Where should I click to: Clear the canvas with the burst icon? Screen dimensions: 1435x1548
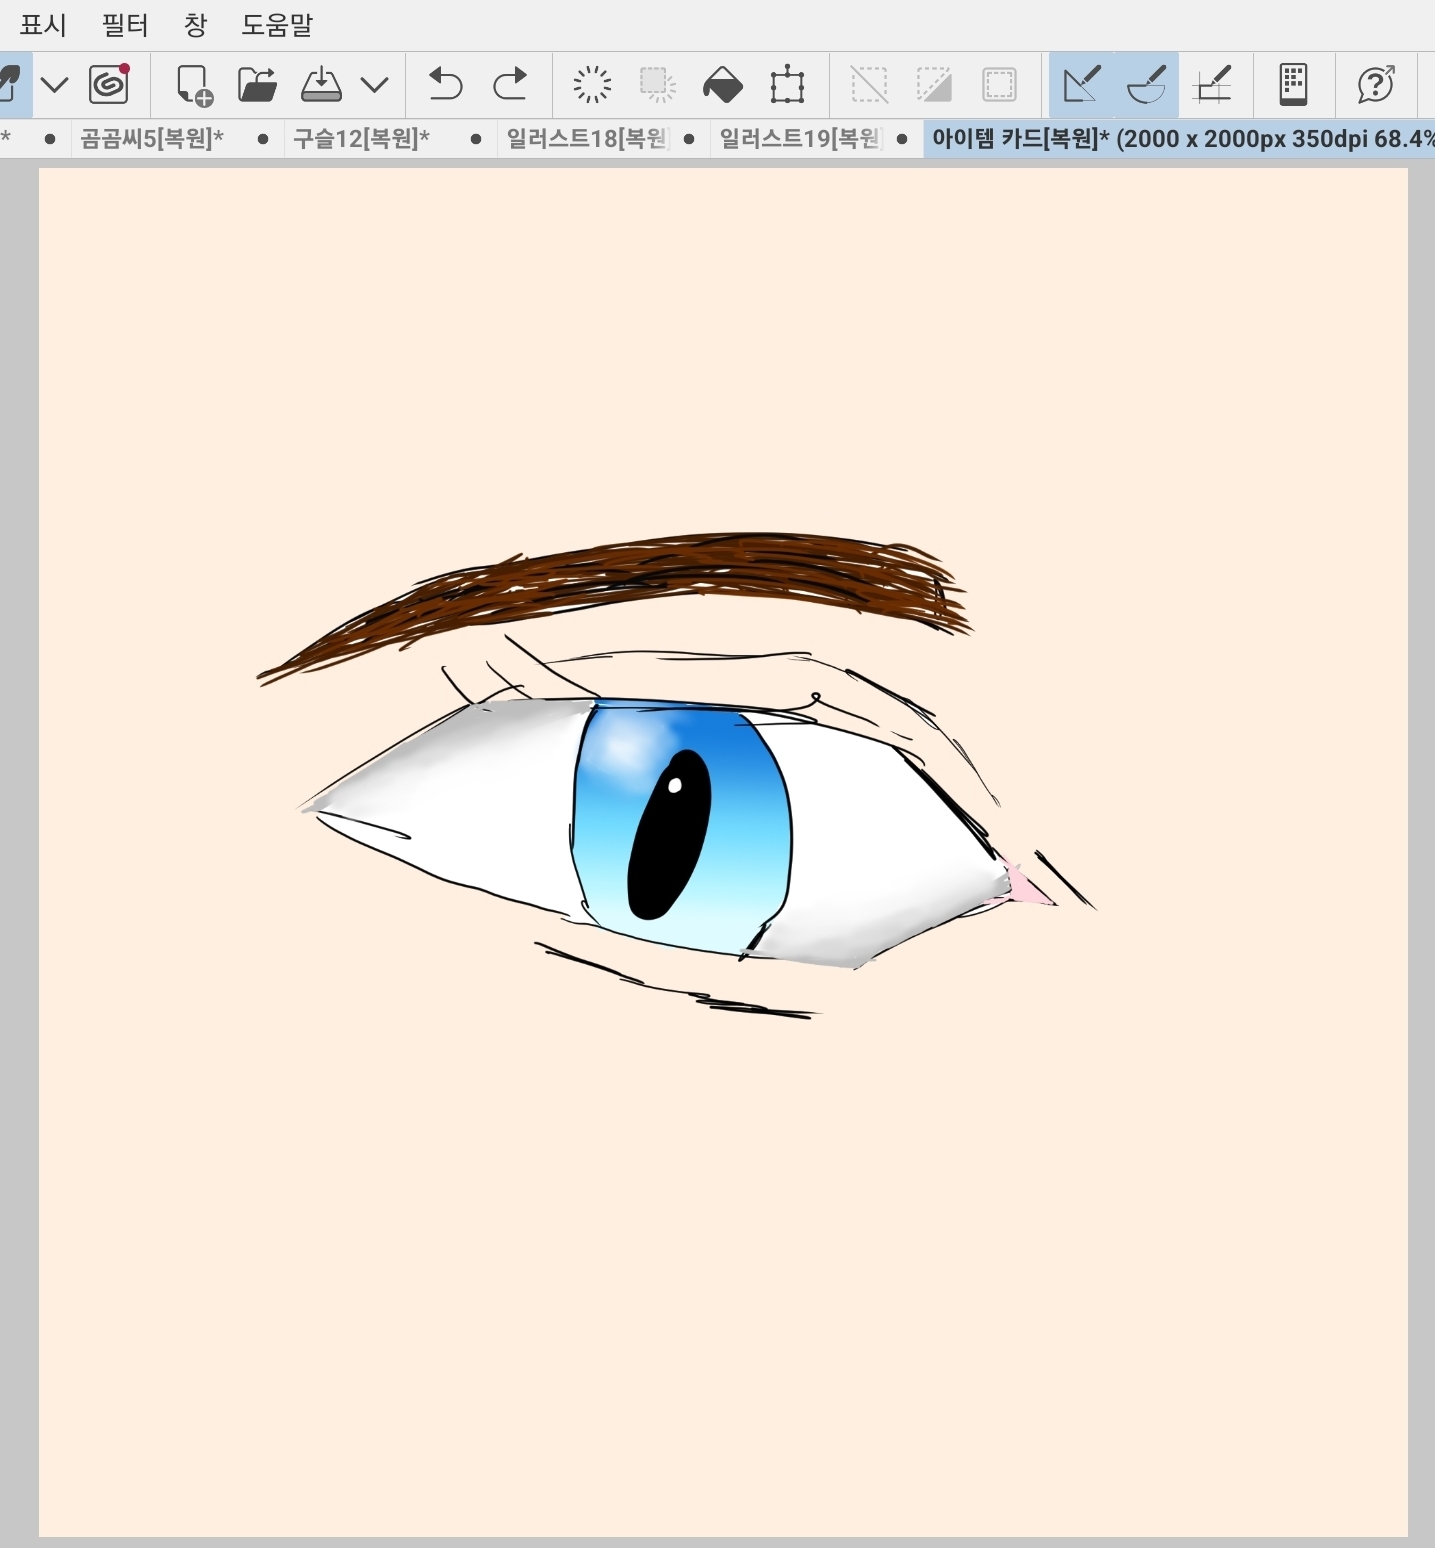tap(592, 85)
